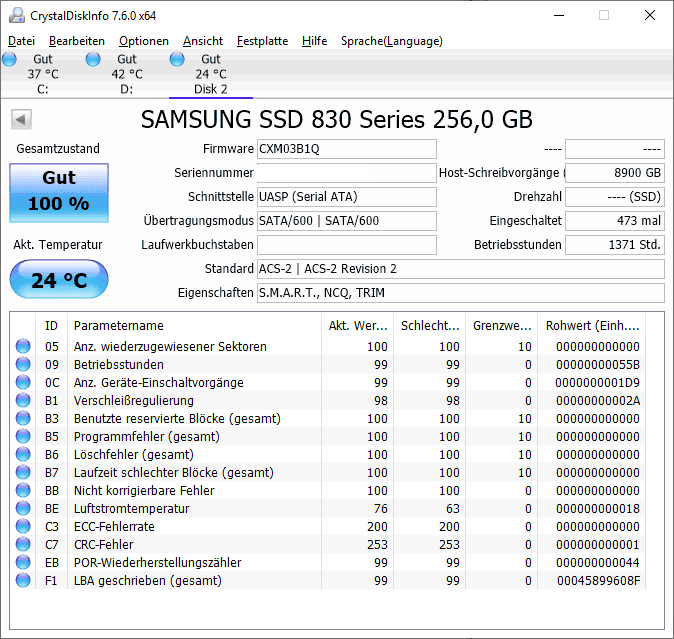This screenshot has height=639, width=674.
Task: Click the ID column header
Action: [51, 326]
